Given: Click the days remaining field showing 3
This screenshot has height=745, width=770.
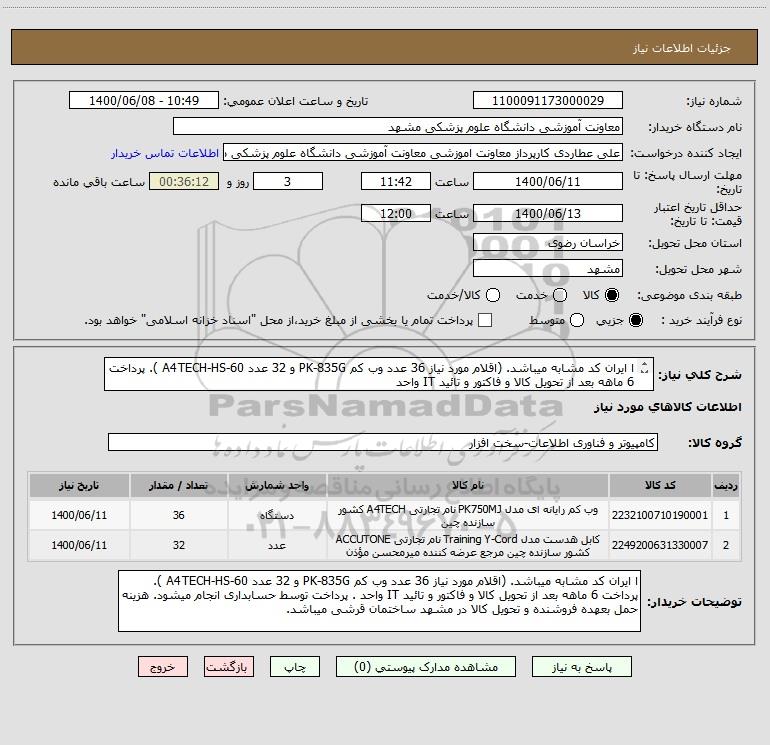Looking at the screenshot, I should coord(288,182).
